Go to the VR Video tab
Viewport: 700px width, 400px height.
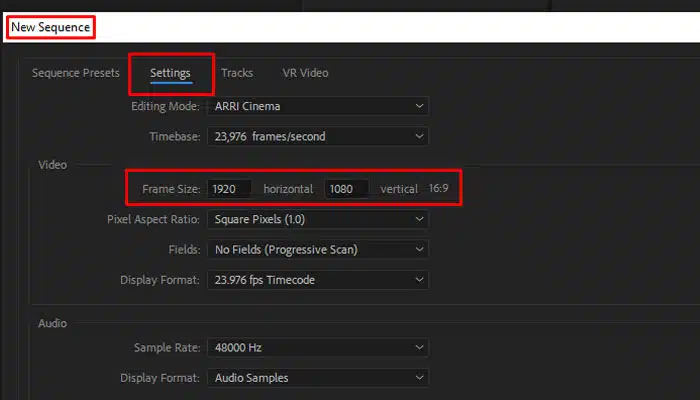(305, 73)
